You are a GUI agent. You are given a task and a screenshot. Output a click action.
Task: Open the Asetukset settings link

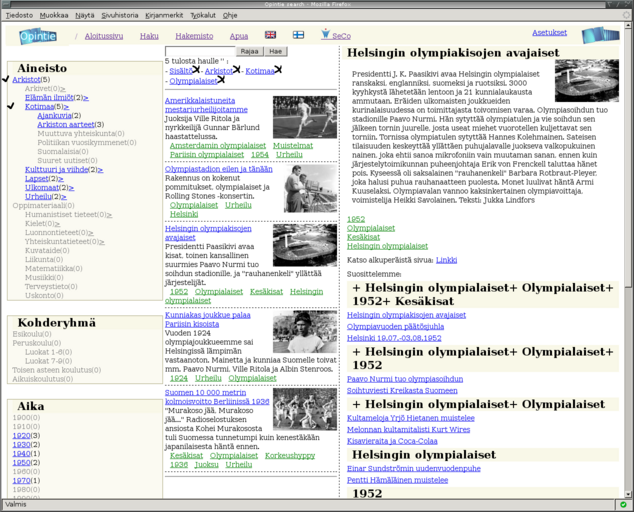tap(549, 32)
